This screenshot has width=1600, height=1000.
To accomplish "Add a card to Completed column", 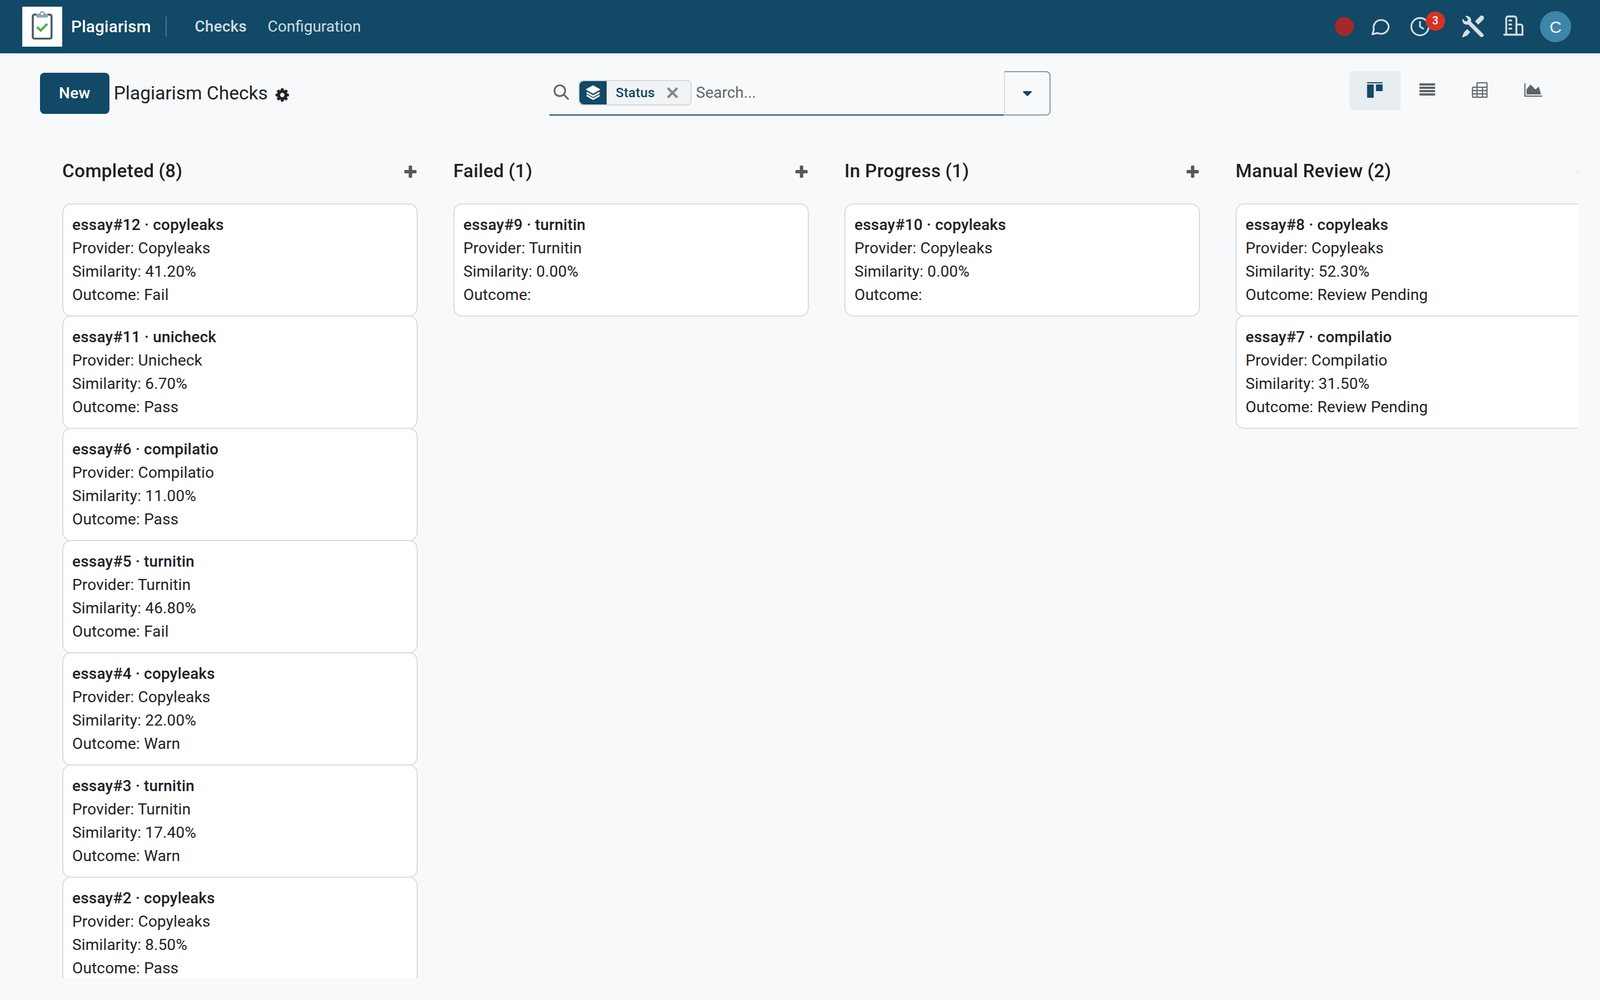I will (410, 172).
